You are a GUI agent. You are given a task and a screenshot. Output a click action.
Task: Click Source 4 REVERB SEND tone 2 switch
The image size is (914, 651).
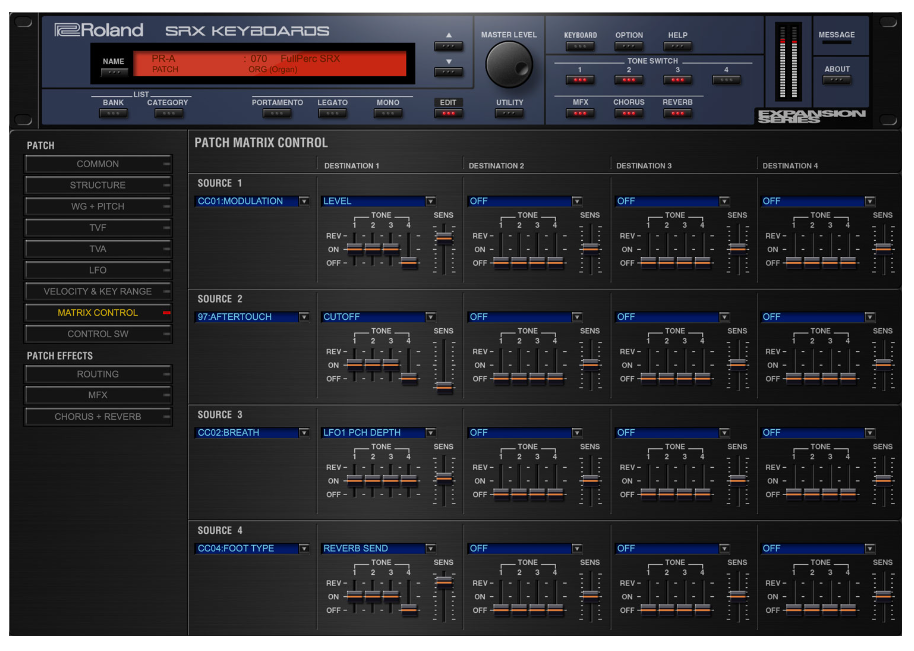point(373,596)
